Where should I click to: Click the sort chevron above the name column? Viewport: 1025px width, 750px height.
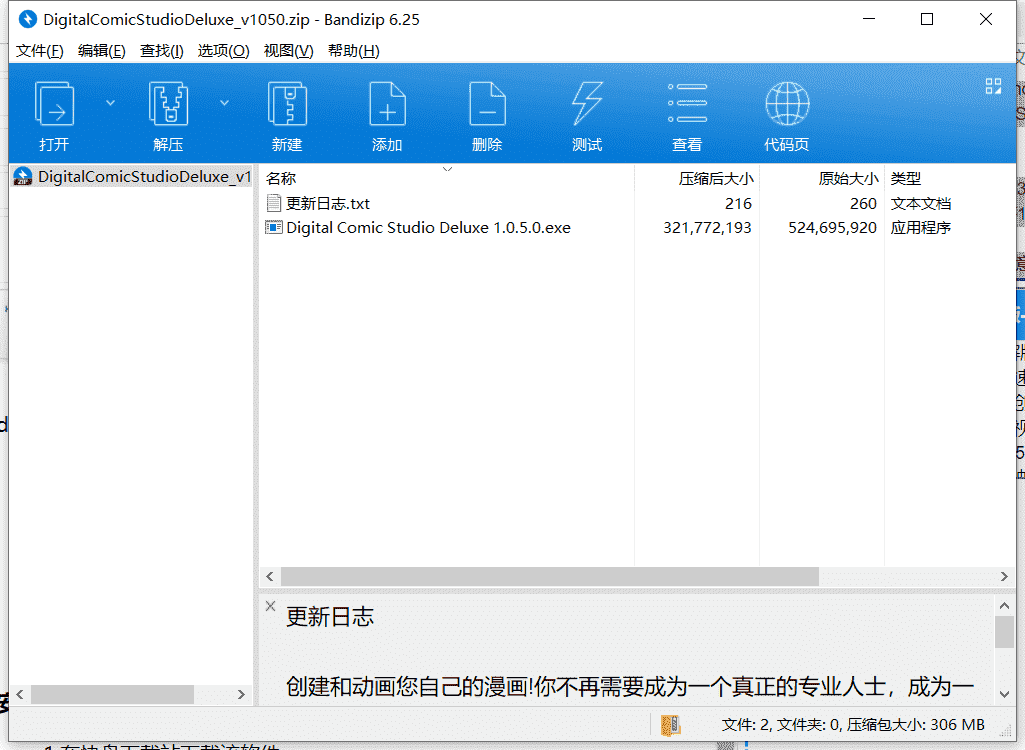(447, 169)
